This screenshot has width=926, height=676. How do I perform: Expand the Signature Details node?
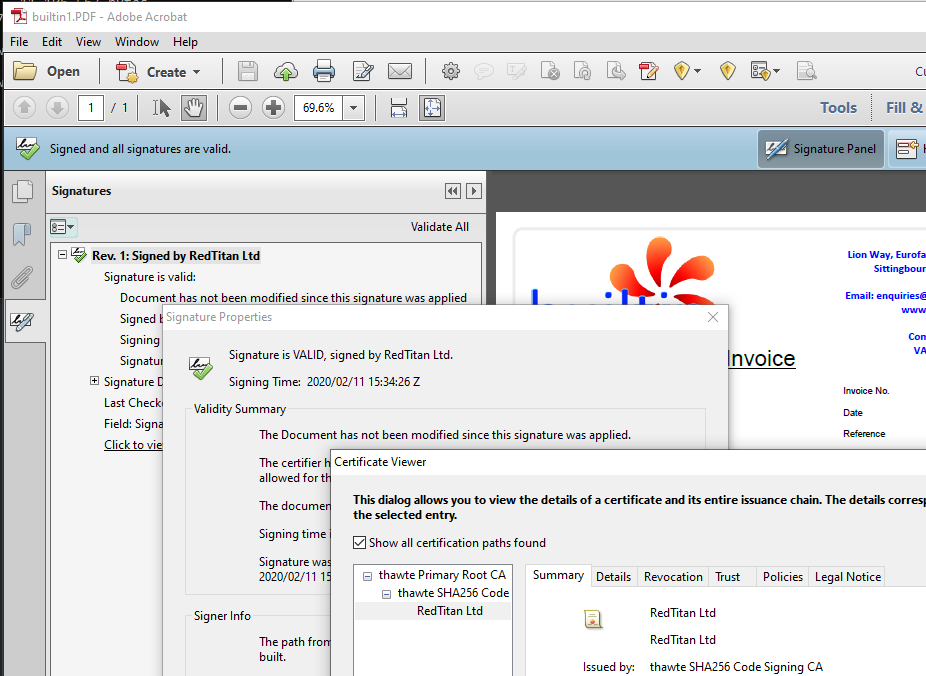coord(94,381)
